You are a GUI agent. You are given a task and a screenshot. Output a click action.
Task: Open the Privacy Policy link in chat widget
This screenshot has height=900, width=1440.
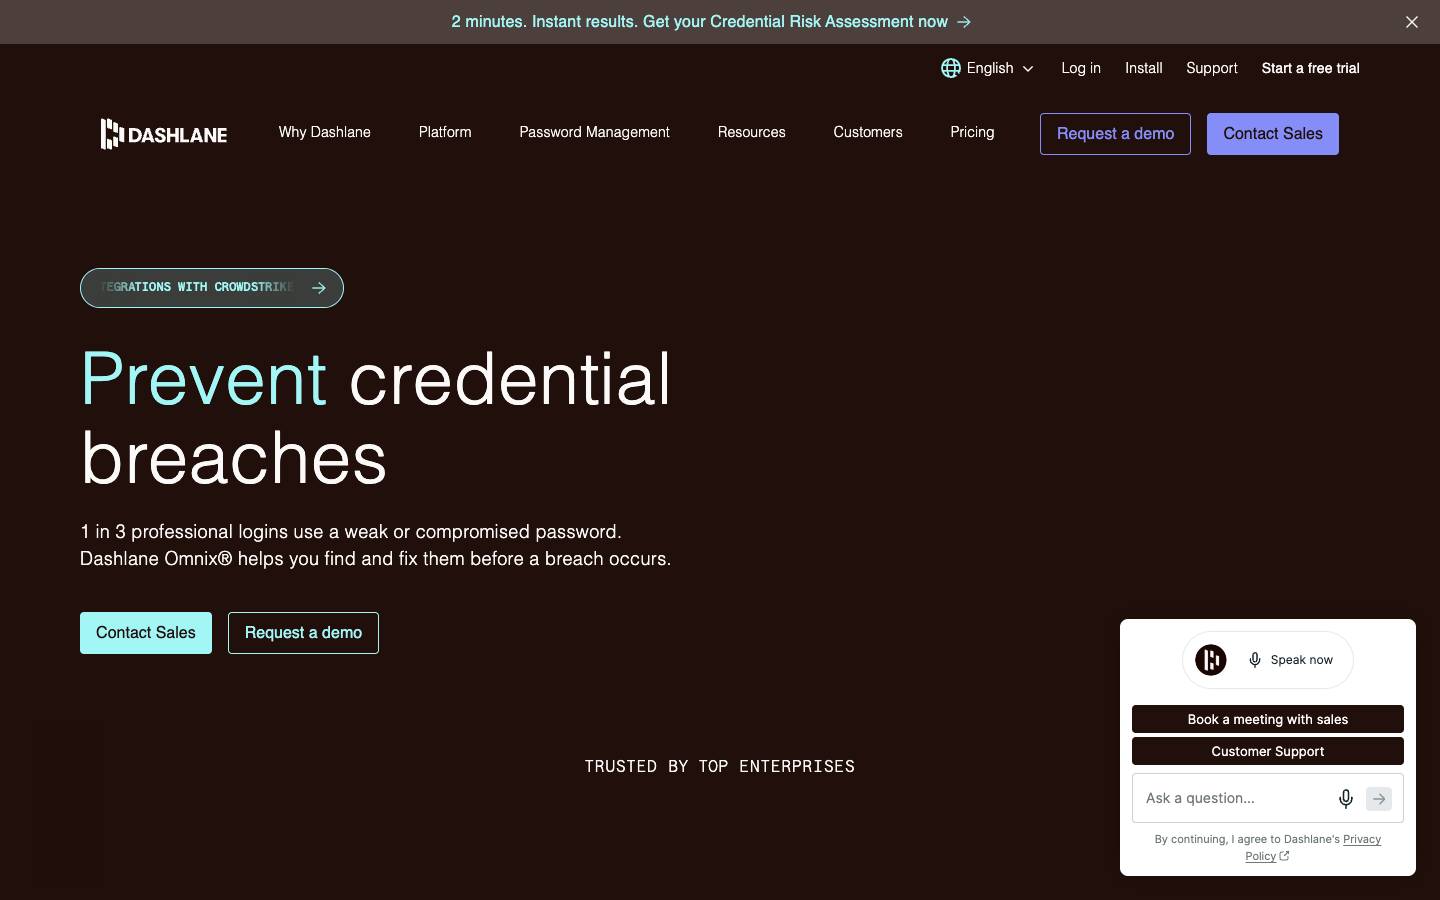tap(1313, 847)
